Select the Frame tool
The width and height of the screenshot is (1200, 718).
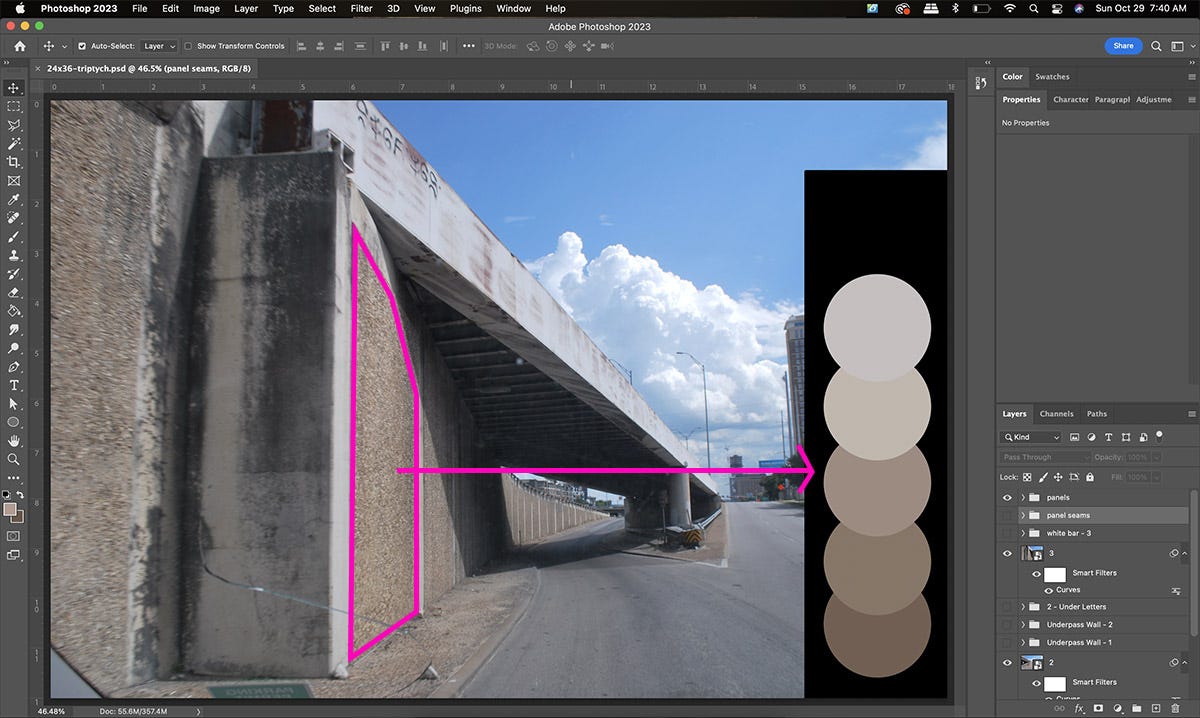14,181
